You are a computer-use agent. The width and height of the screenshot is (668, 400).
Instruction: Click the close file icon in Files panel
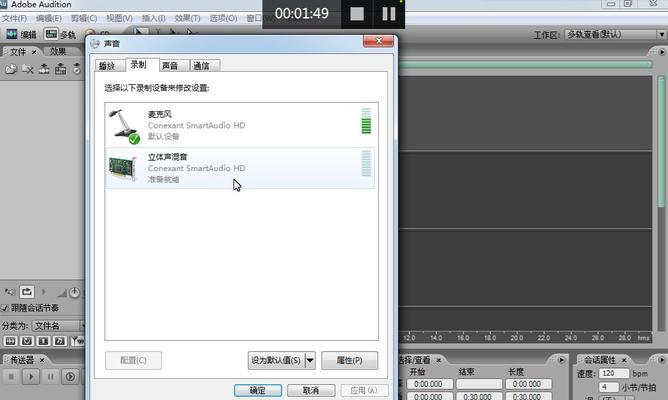pos(28,69)
